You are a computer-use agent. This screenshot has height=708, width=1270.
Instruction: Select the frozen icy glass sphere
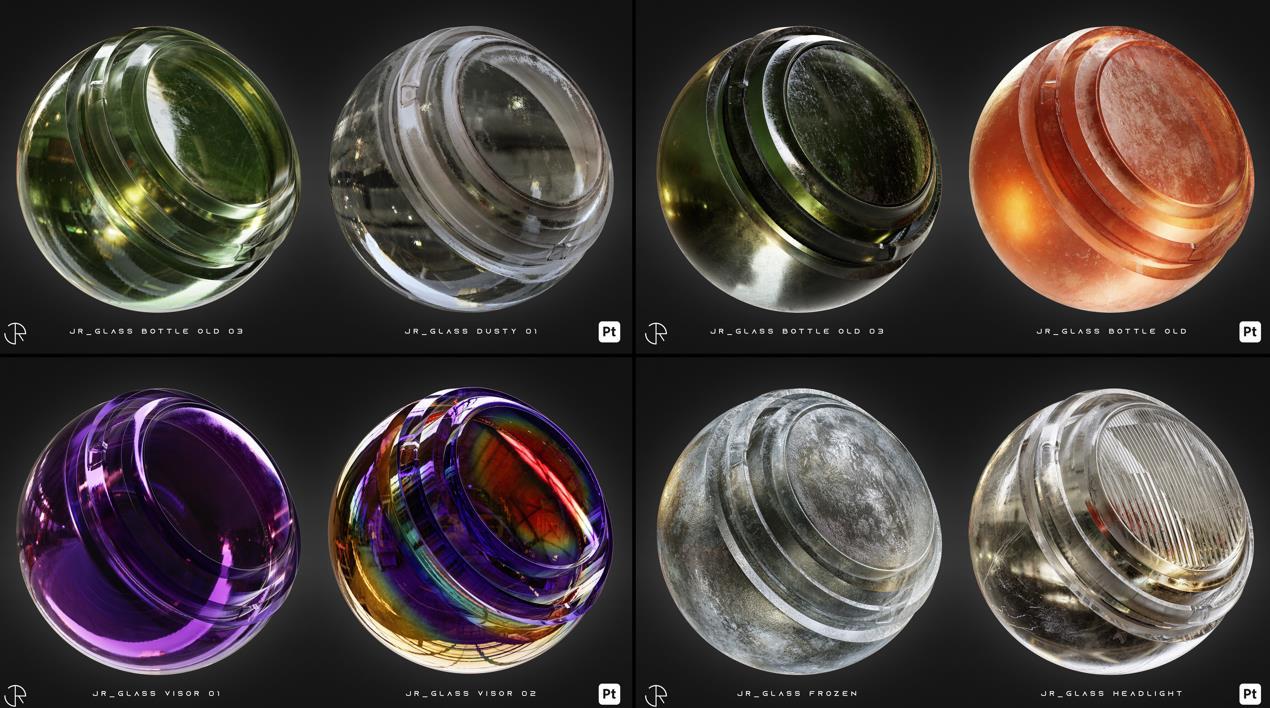(x=799, y=530)
